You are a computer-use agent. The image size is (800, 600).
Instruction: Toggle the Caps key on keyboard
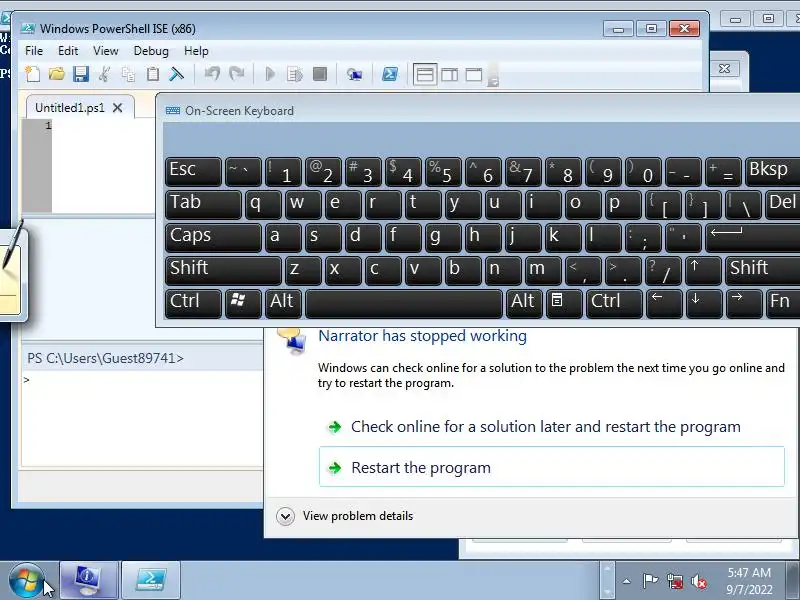point(213,238)
